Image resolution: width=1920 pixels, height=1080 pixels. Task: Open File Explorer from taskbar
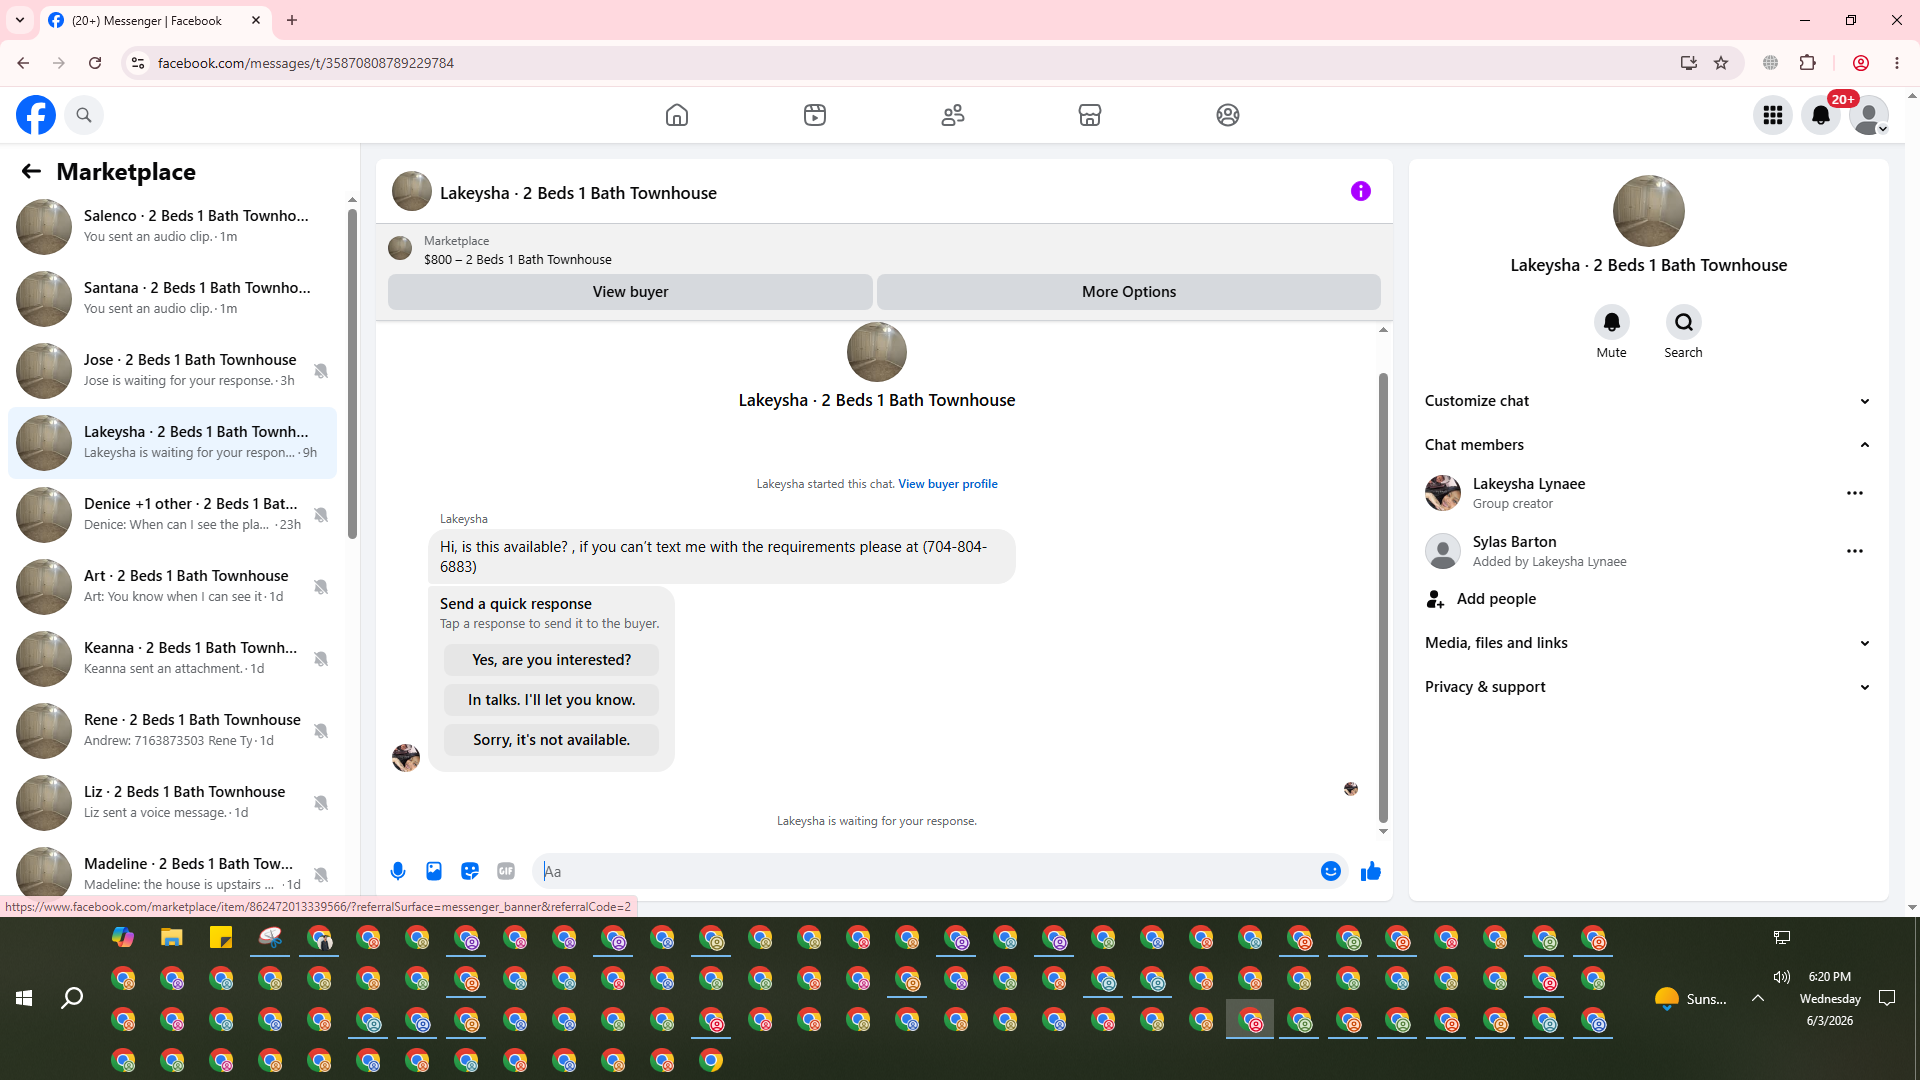172,938
